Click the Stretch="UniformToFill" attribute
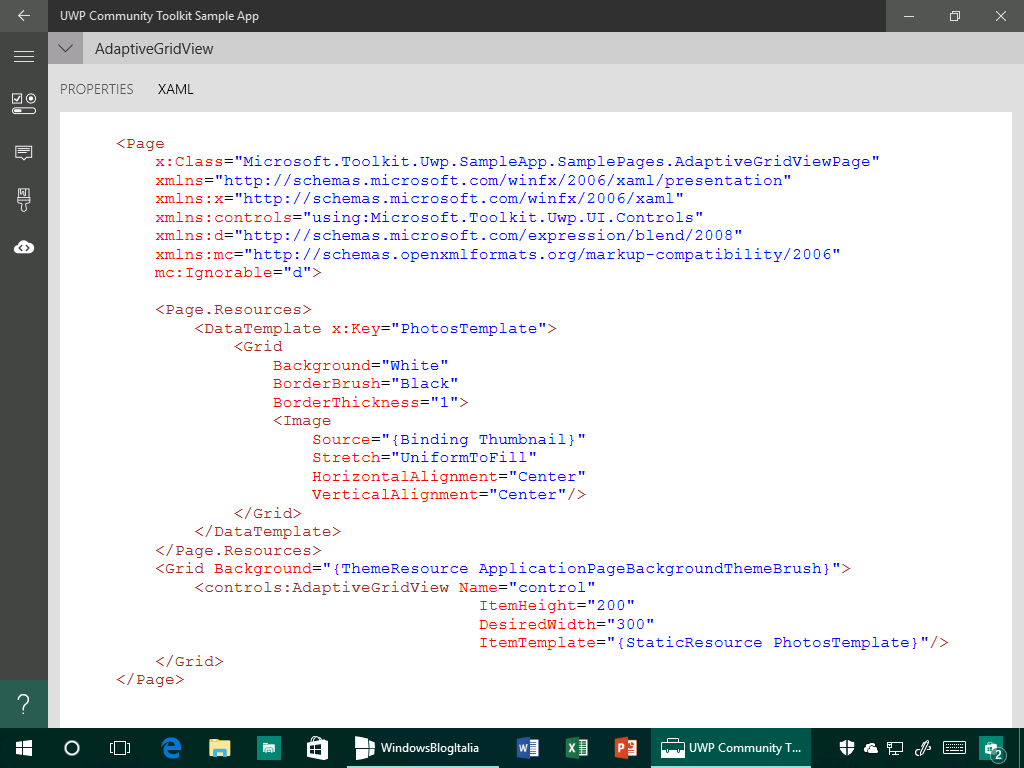Image resolution: width=1024 pixels, height=768 pixels. coord(424,458)
